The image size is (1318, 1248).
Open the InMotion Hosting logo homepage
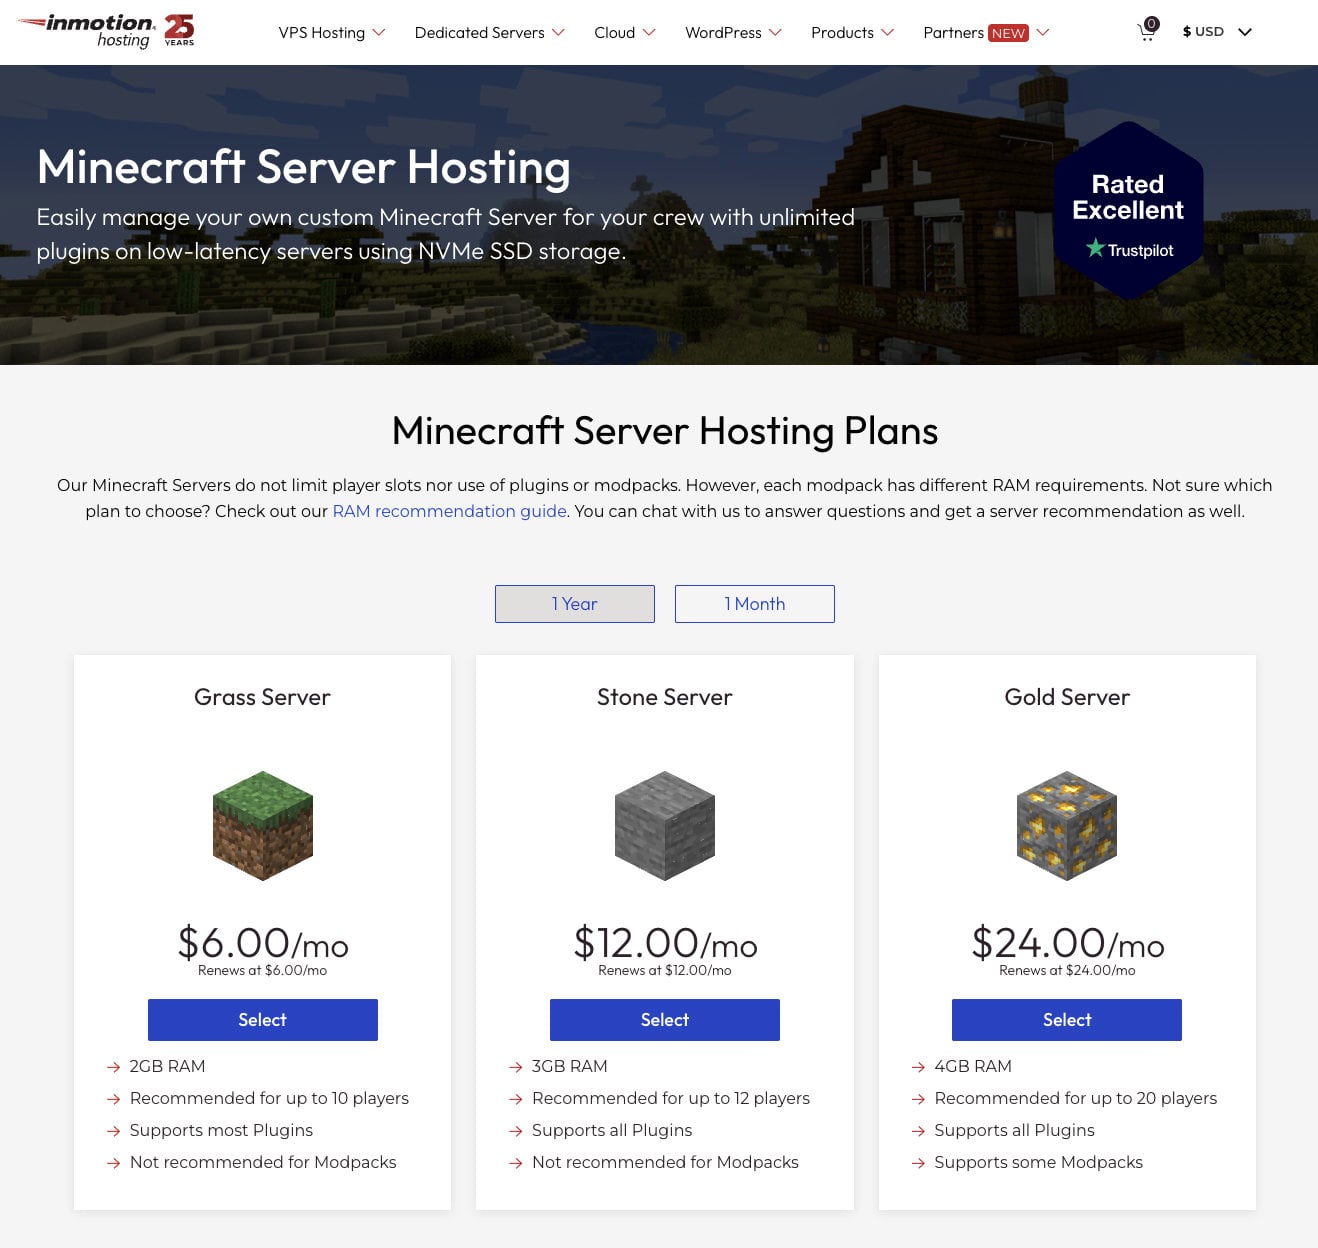coord(86,31)
